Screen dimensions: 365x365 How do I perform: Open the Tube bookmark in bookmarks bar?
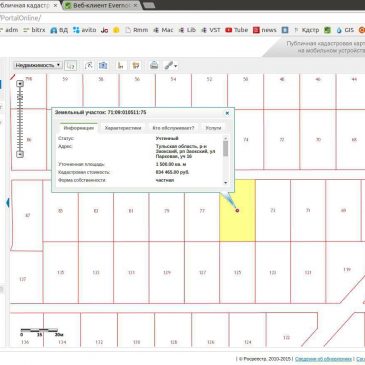coord(237,30)
